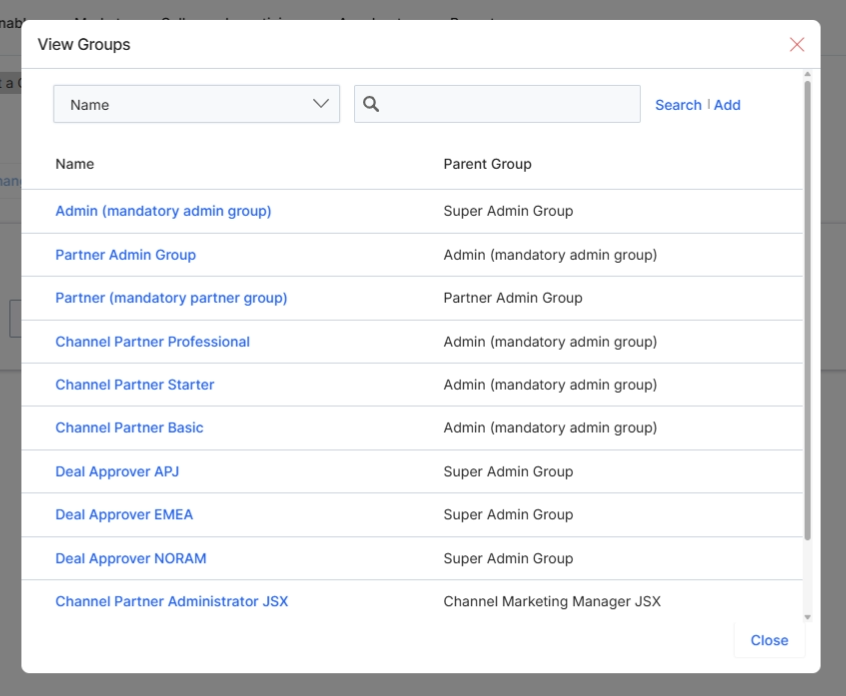The height and width of the screenshot is (696, 846).
Task: Open Channel Partner Professional group
Action: tap(152, 342)
